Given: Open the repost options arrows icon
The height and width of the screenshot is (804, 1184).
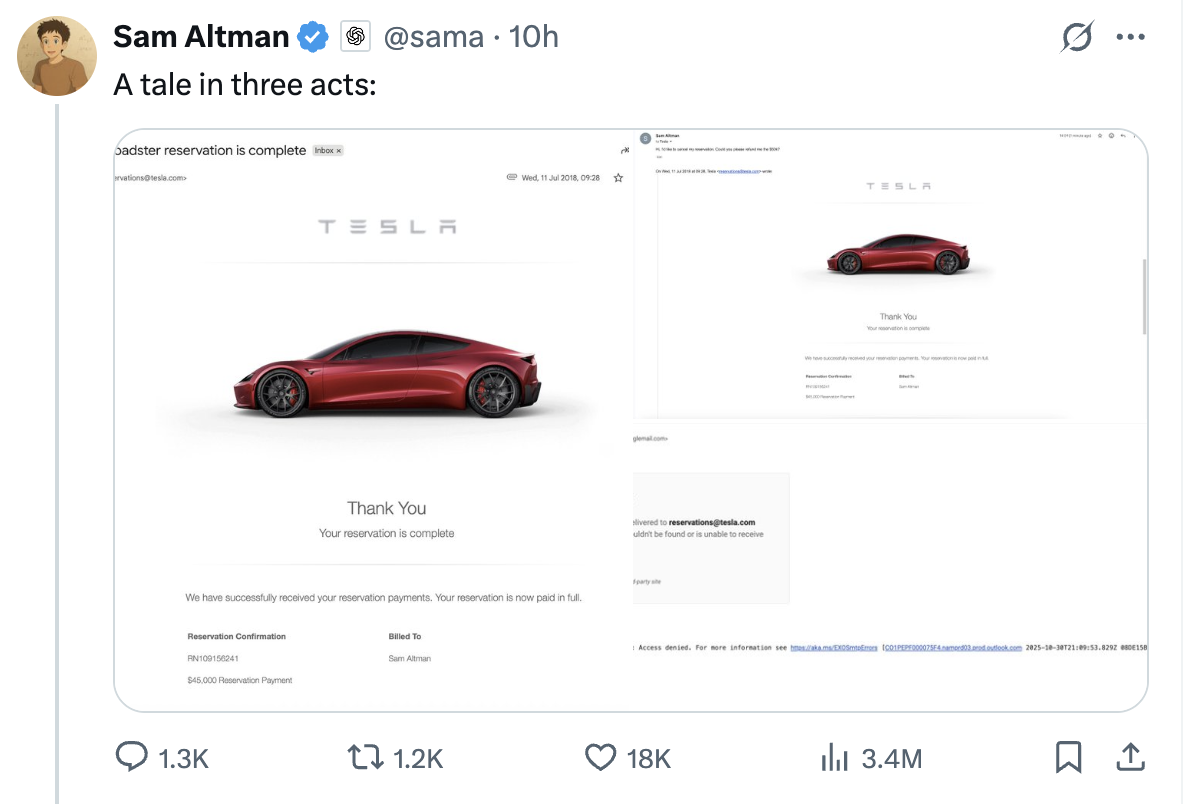Looking at the screenshot, I should coord(364,757).
